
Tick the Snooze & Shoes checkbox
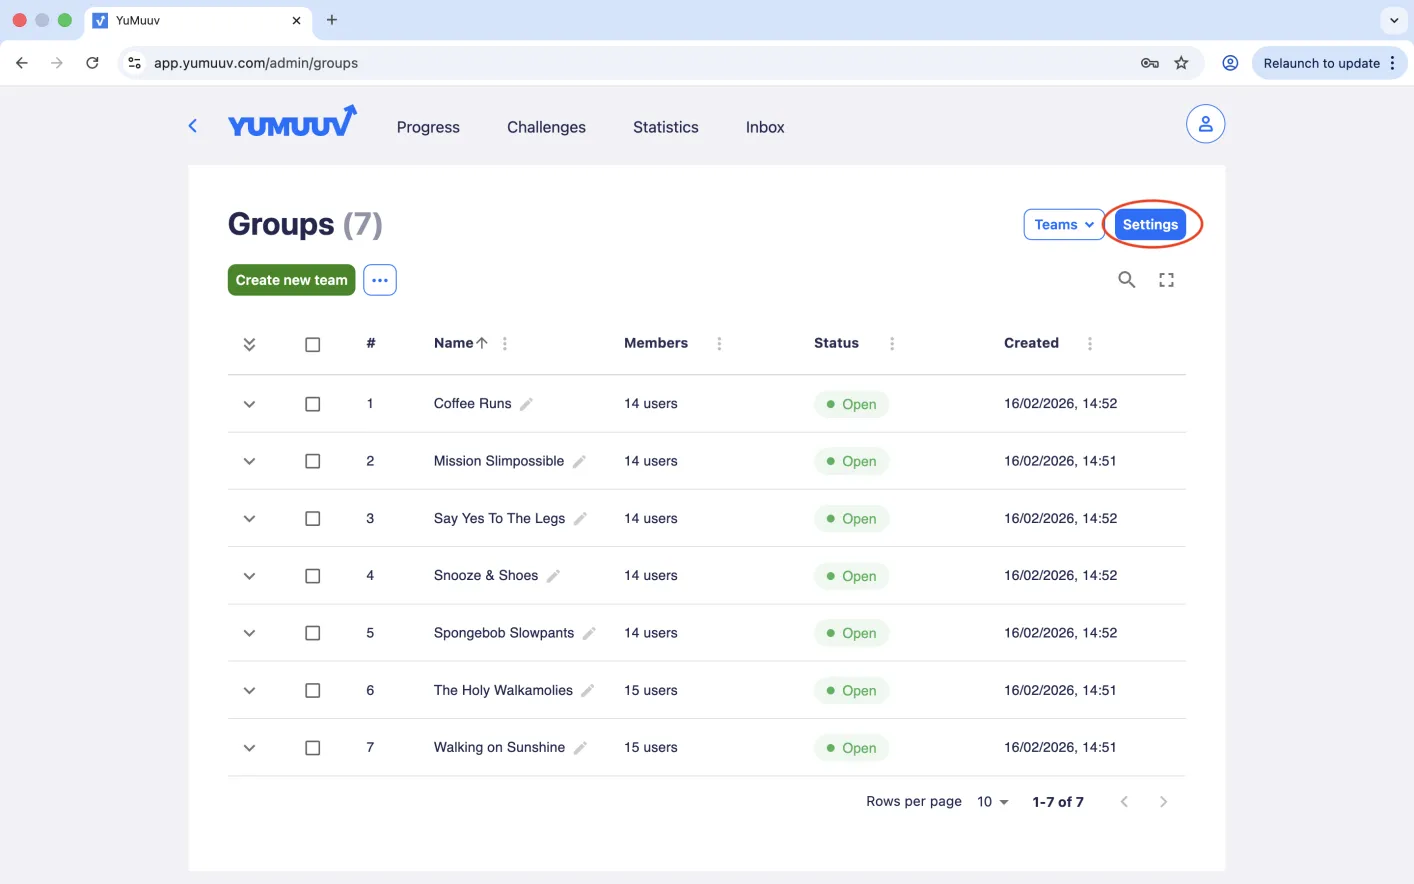pos(313,576)
